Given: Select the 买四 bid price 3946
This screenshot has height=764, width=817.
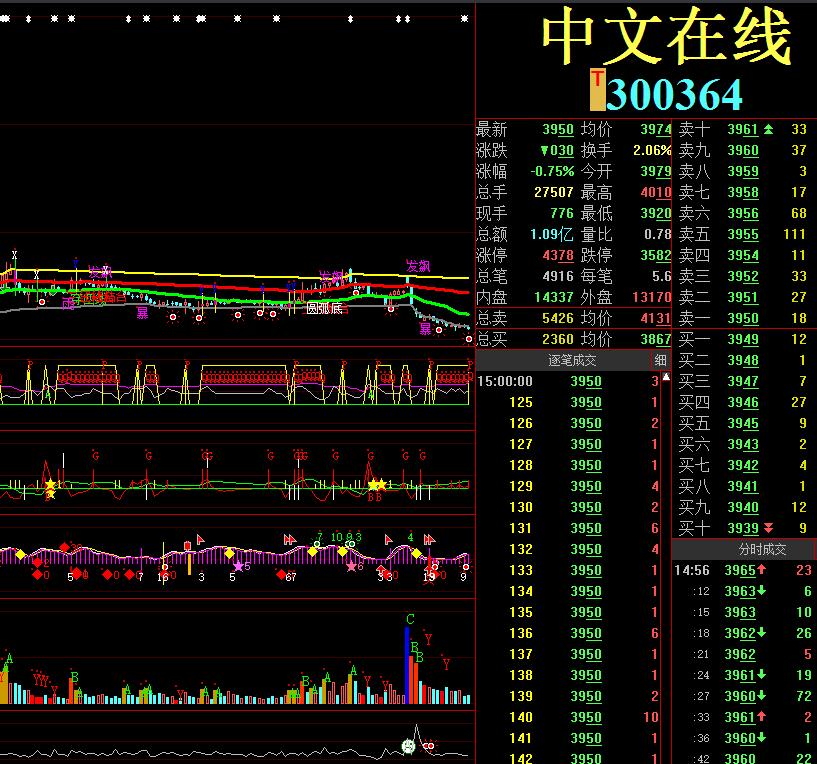Looking at the screenshot, I should point(742,402).
